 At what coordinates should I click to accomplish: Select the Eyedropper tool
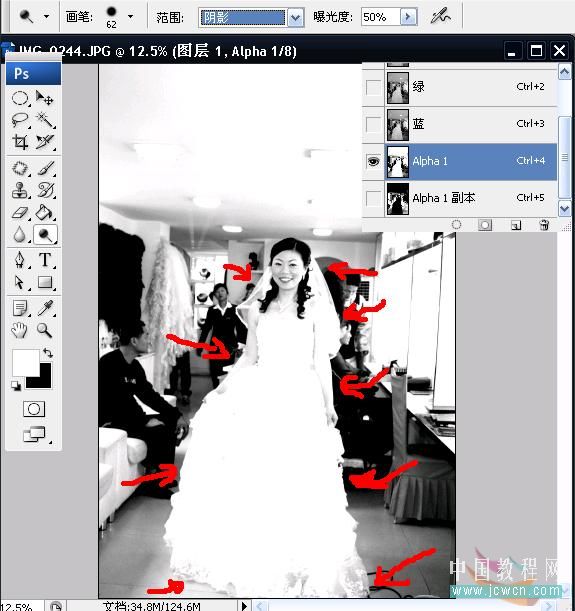click(45, 308)
